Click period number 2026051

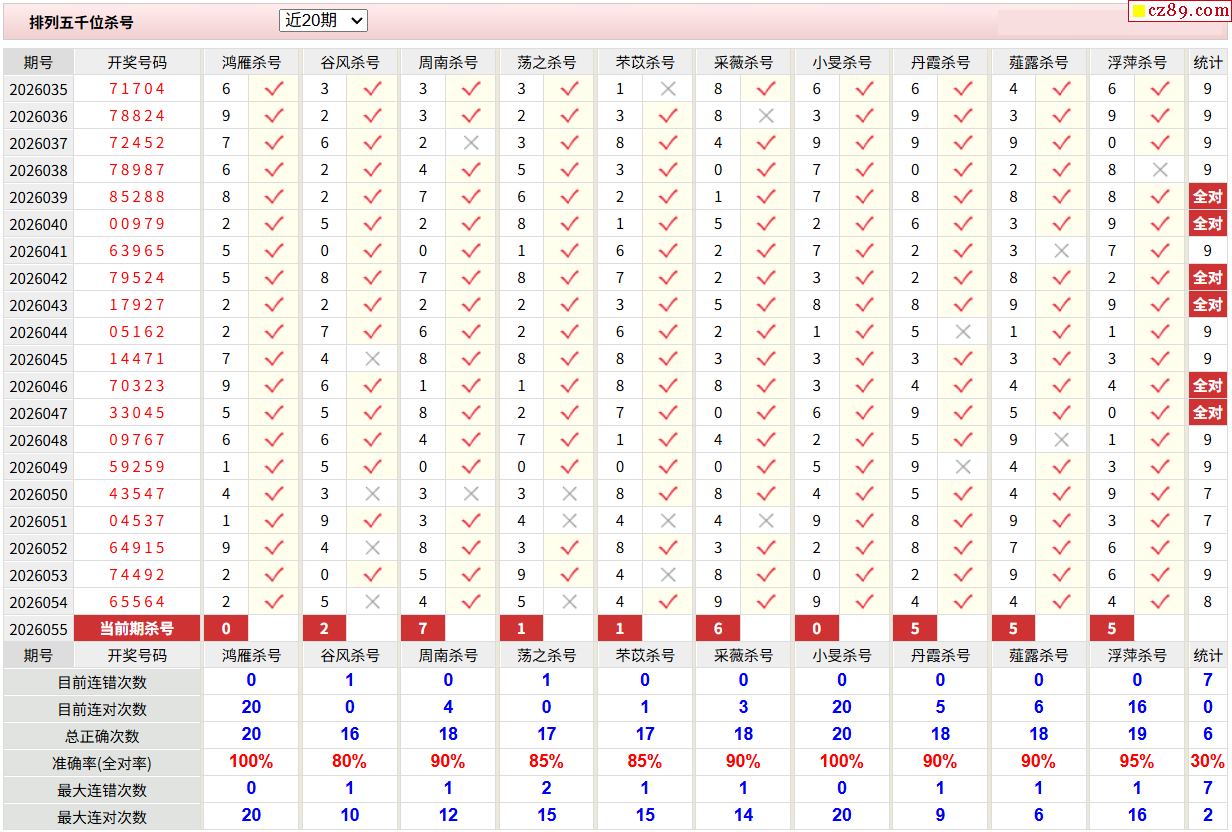tap(39, 522)
